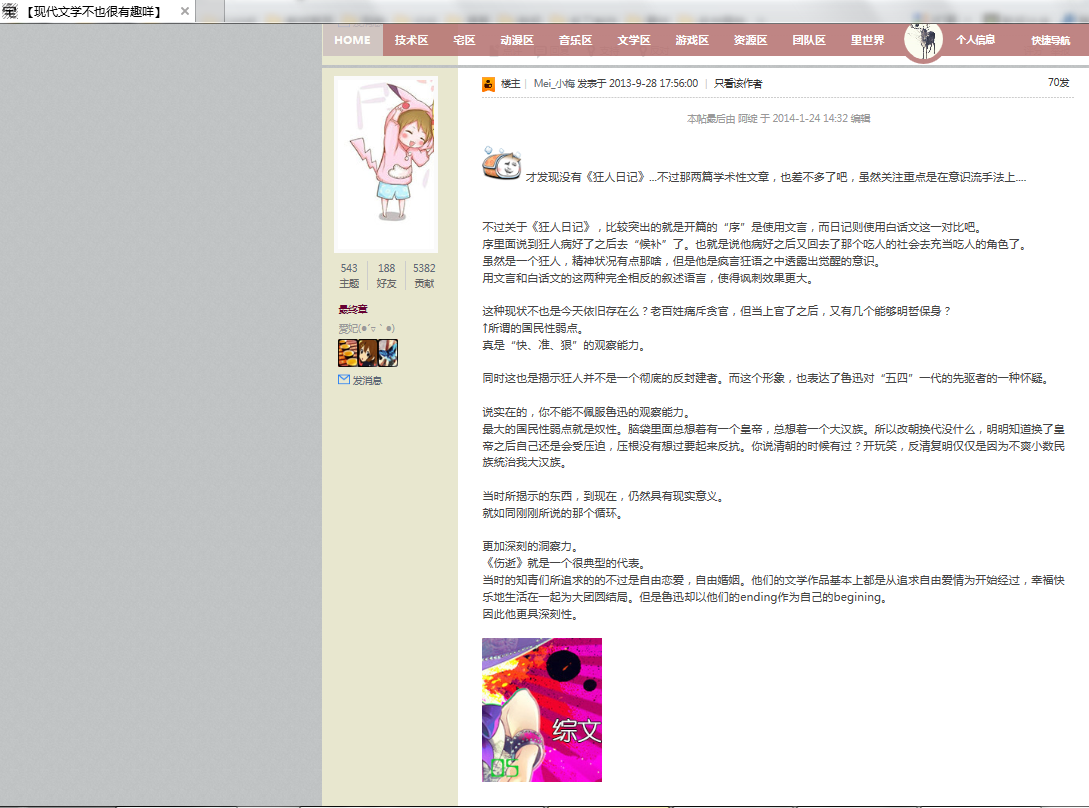Click the sleeping emoticon in the post

point(501,164)
